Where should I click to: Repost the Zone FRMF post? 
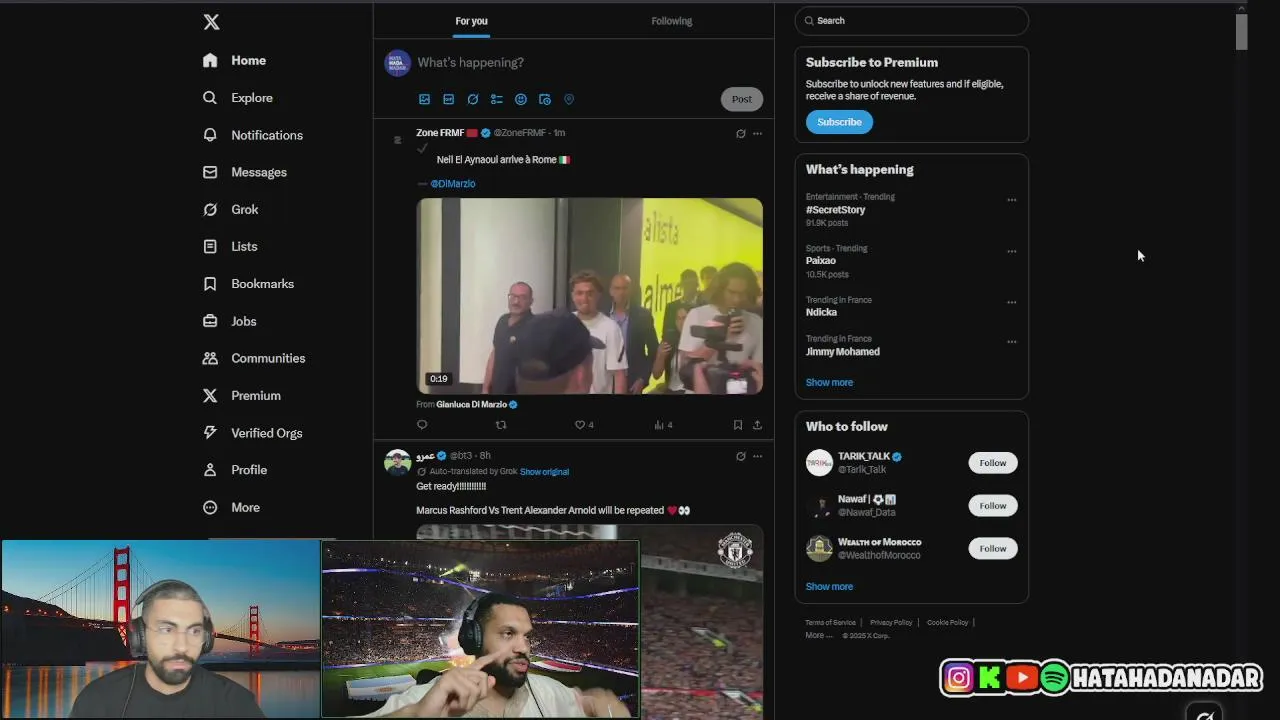(501, 425)
